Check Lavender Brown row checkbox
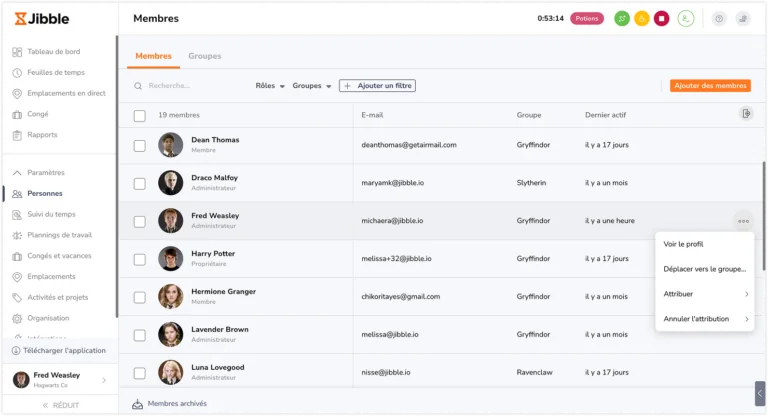768x416 pixels. pyautogui.click(x=140, y=335)
